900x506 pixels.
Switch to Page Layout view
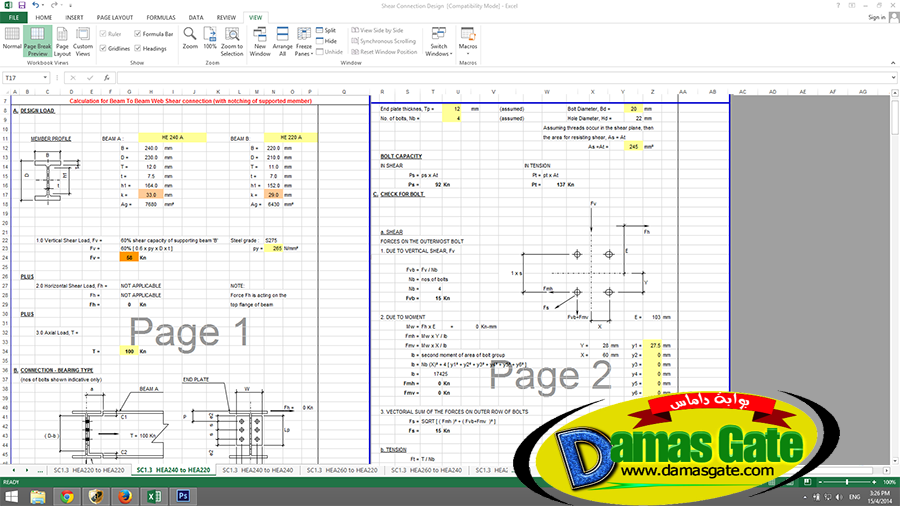[62, 40]
